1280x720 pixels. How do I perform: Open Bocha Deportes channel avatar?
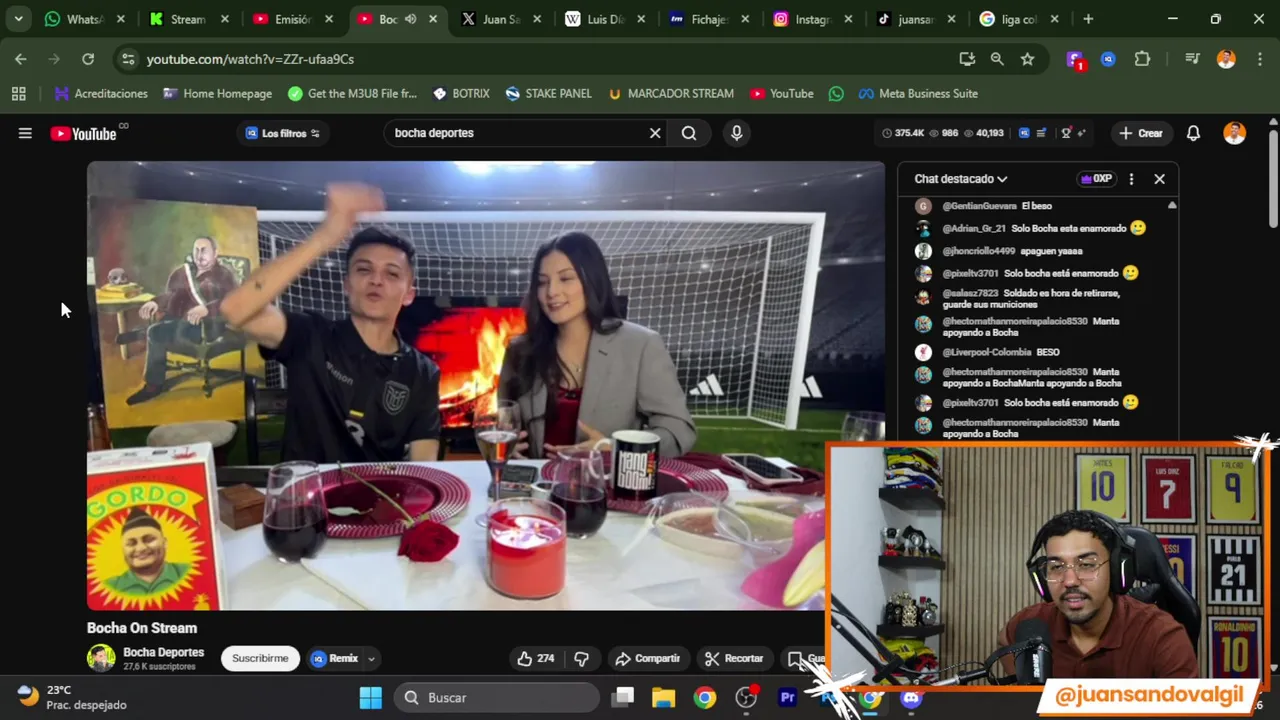[x=101, y=658]
